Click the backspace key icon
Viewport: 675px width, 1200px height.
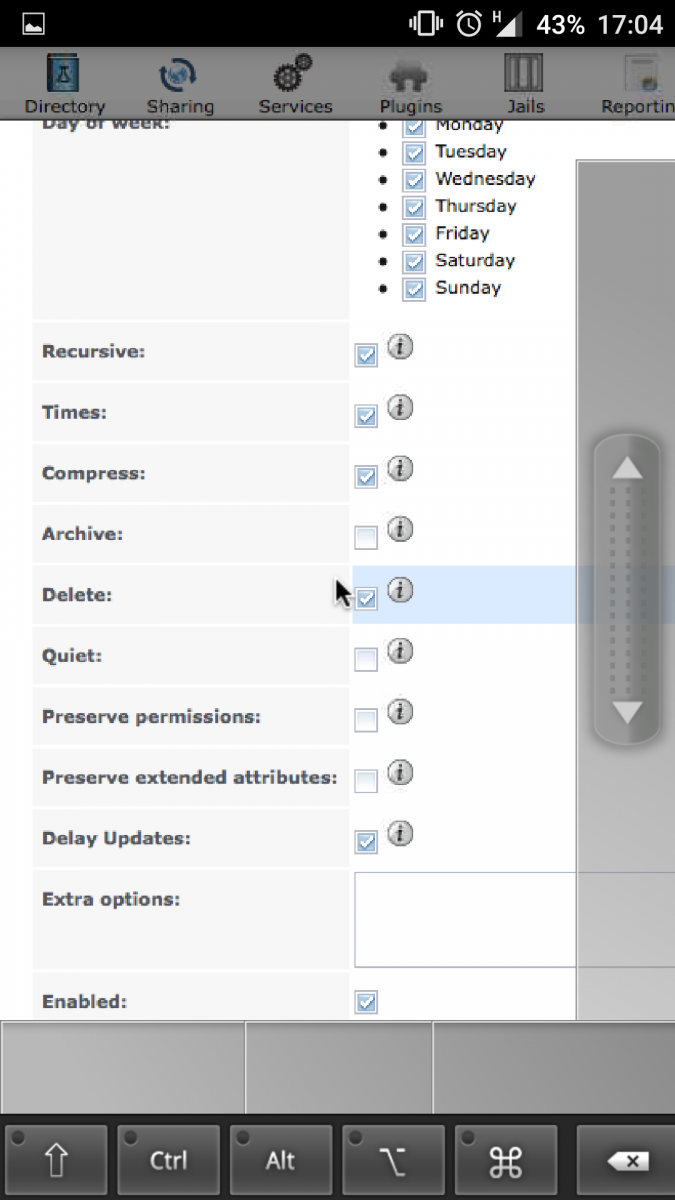(x=627, y=1161)
